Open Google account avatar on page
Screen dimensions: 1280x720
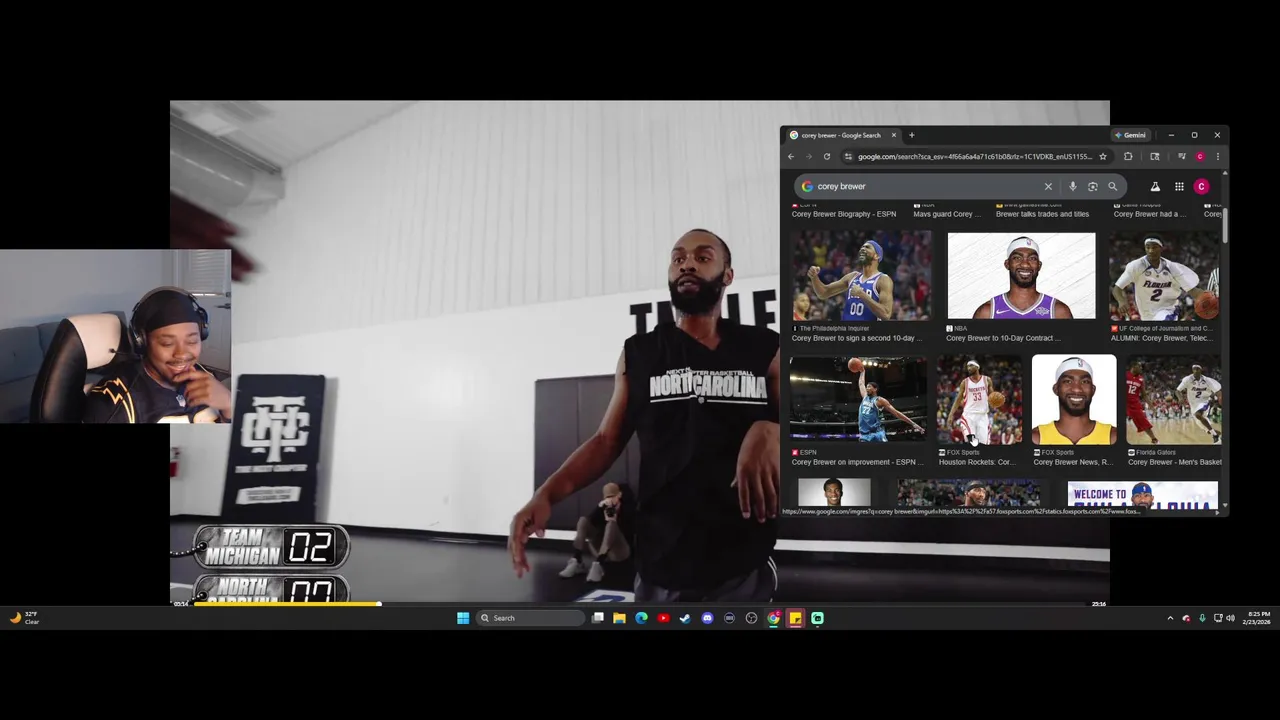(1201, 186)
